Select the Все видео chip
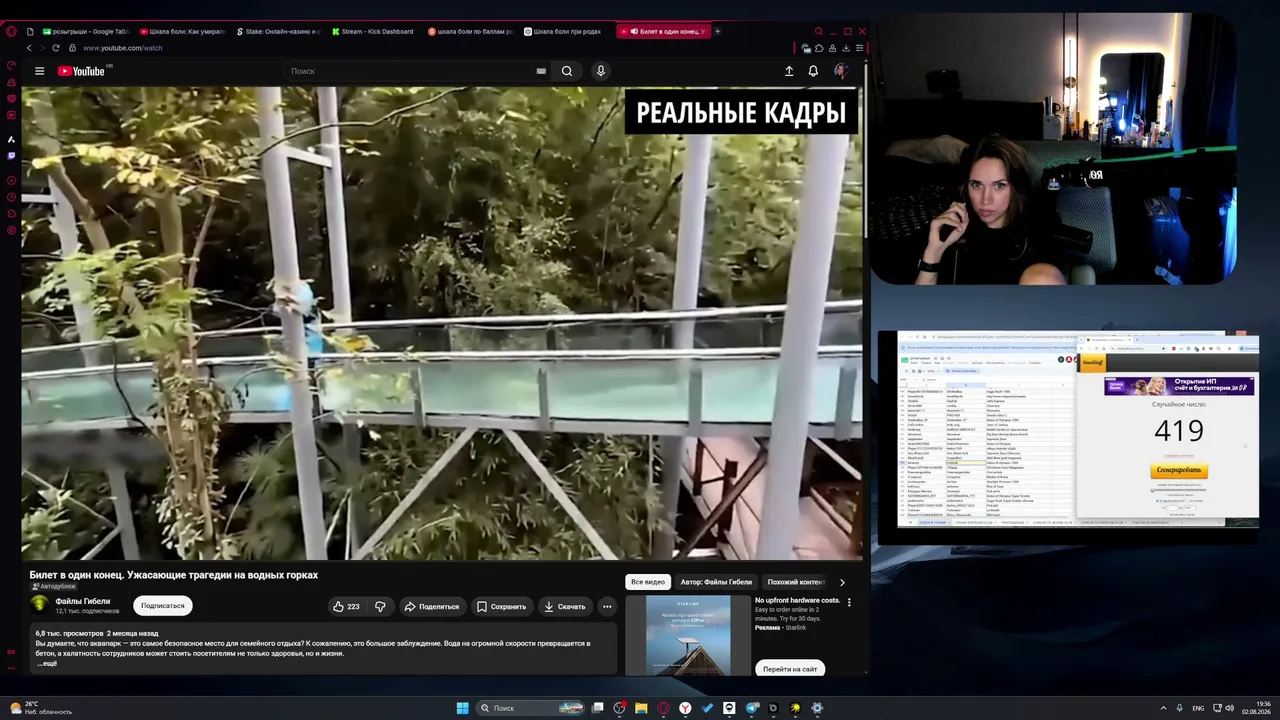 tap(648, 582)
